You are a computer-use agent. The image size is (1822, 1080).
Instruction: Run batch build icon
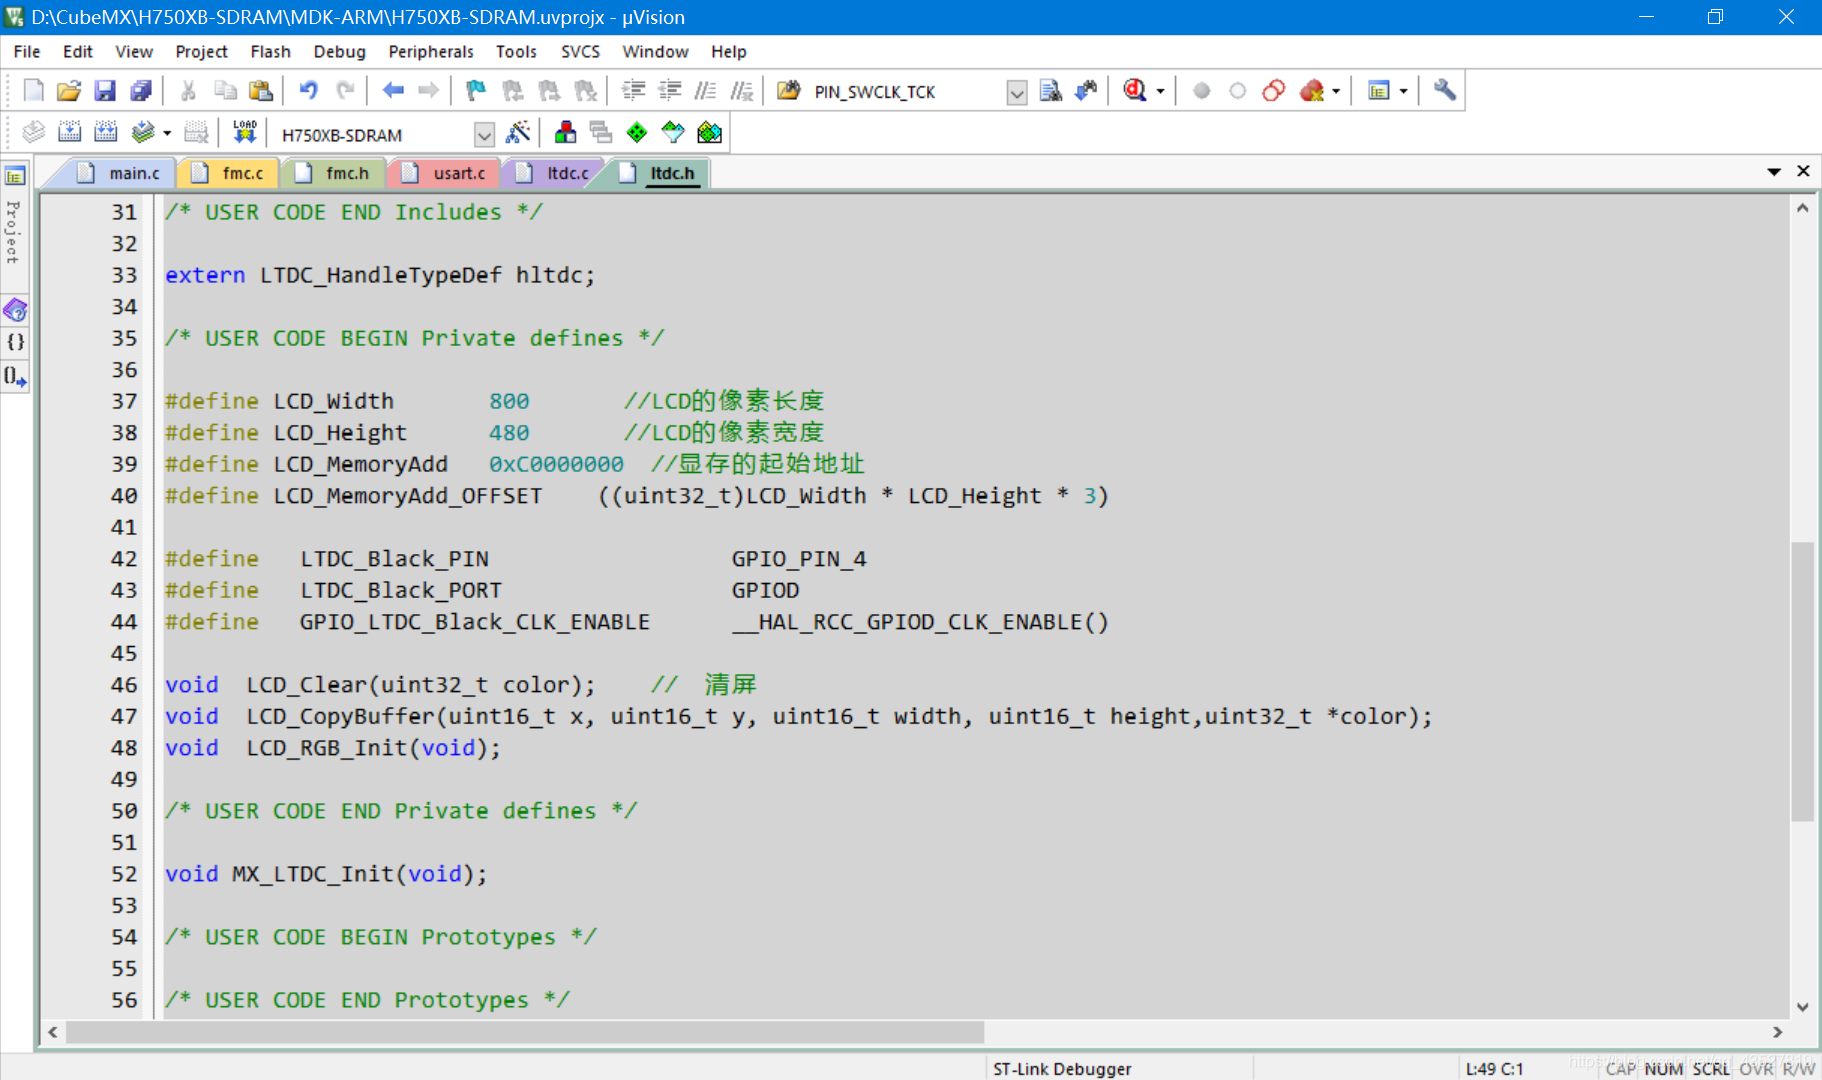tap(143, 132)
